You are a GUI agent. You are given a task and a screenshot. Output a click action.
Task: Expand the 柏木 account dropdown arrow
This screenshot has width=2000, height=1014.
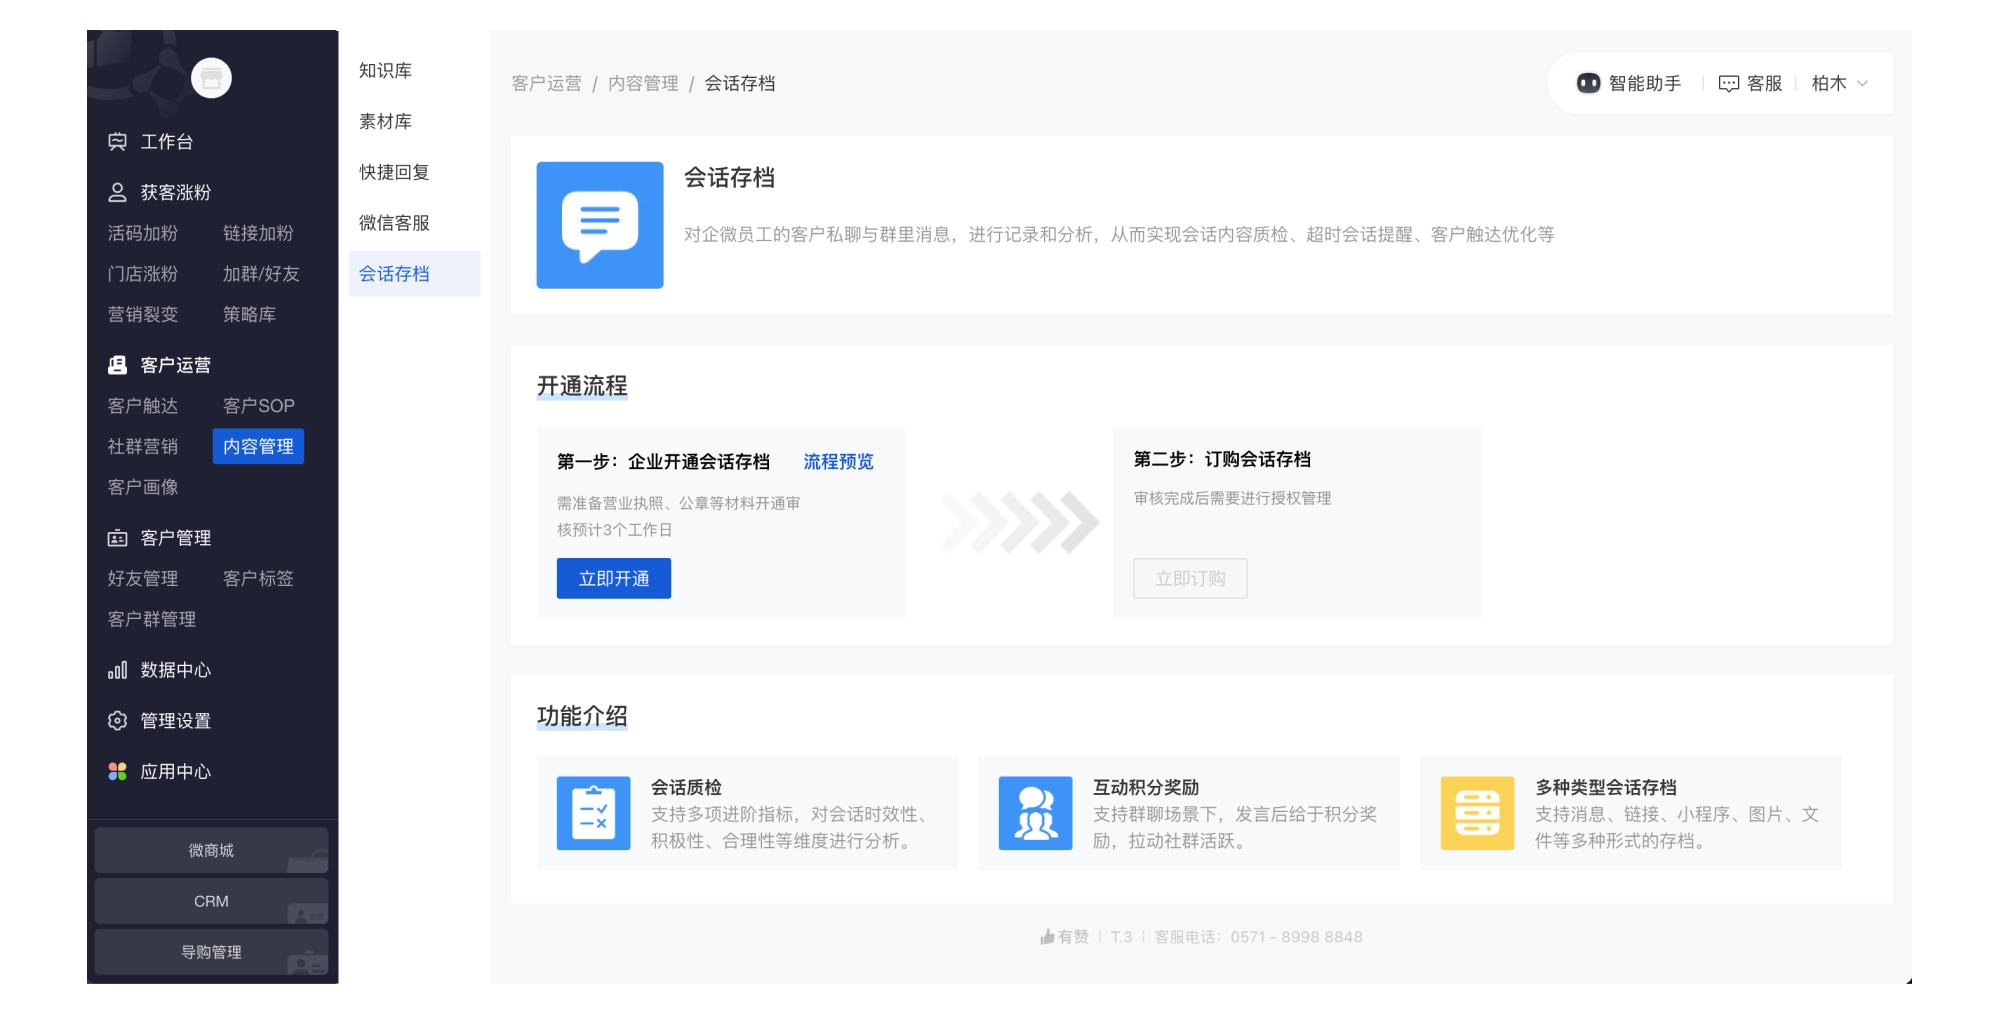click(x=1862, y=84)
